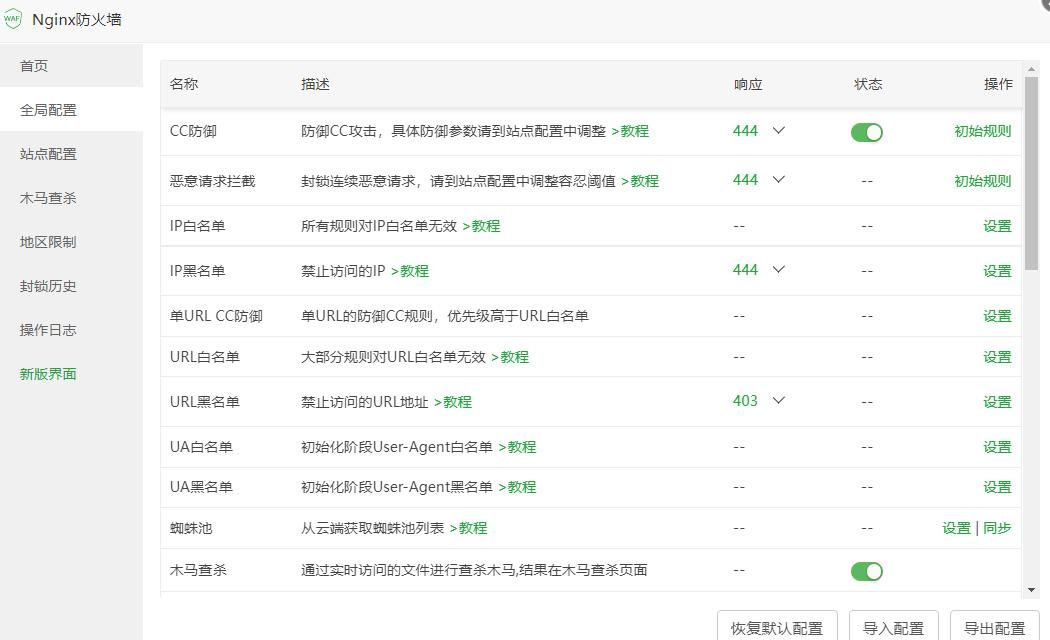Disable the CC防御 protection toggle

click(866, 131)
